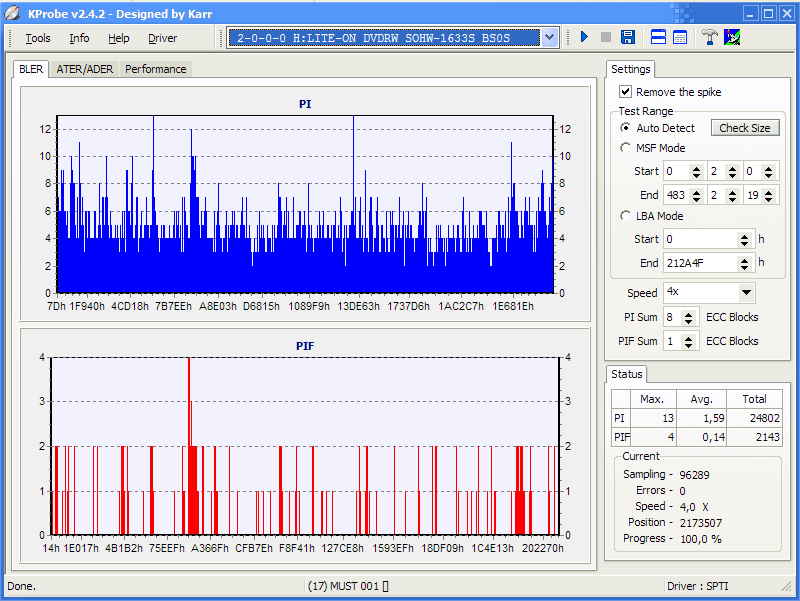
Task: Open the hammer tool settings icon
Action: (x=710, y=38)
